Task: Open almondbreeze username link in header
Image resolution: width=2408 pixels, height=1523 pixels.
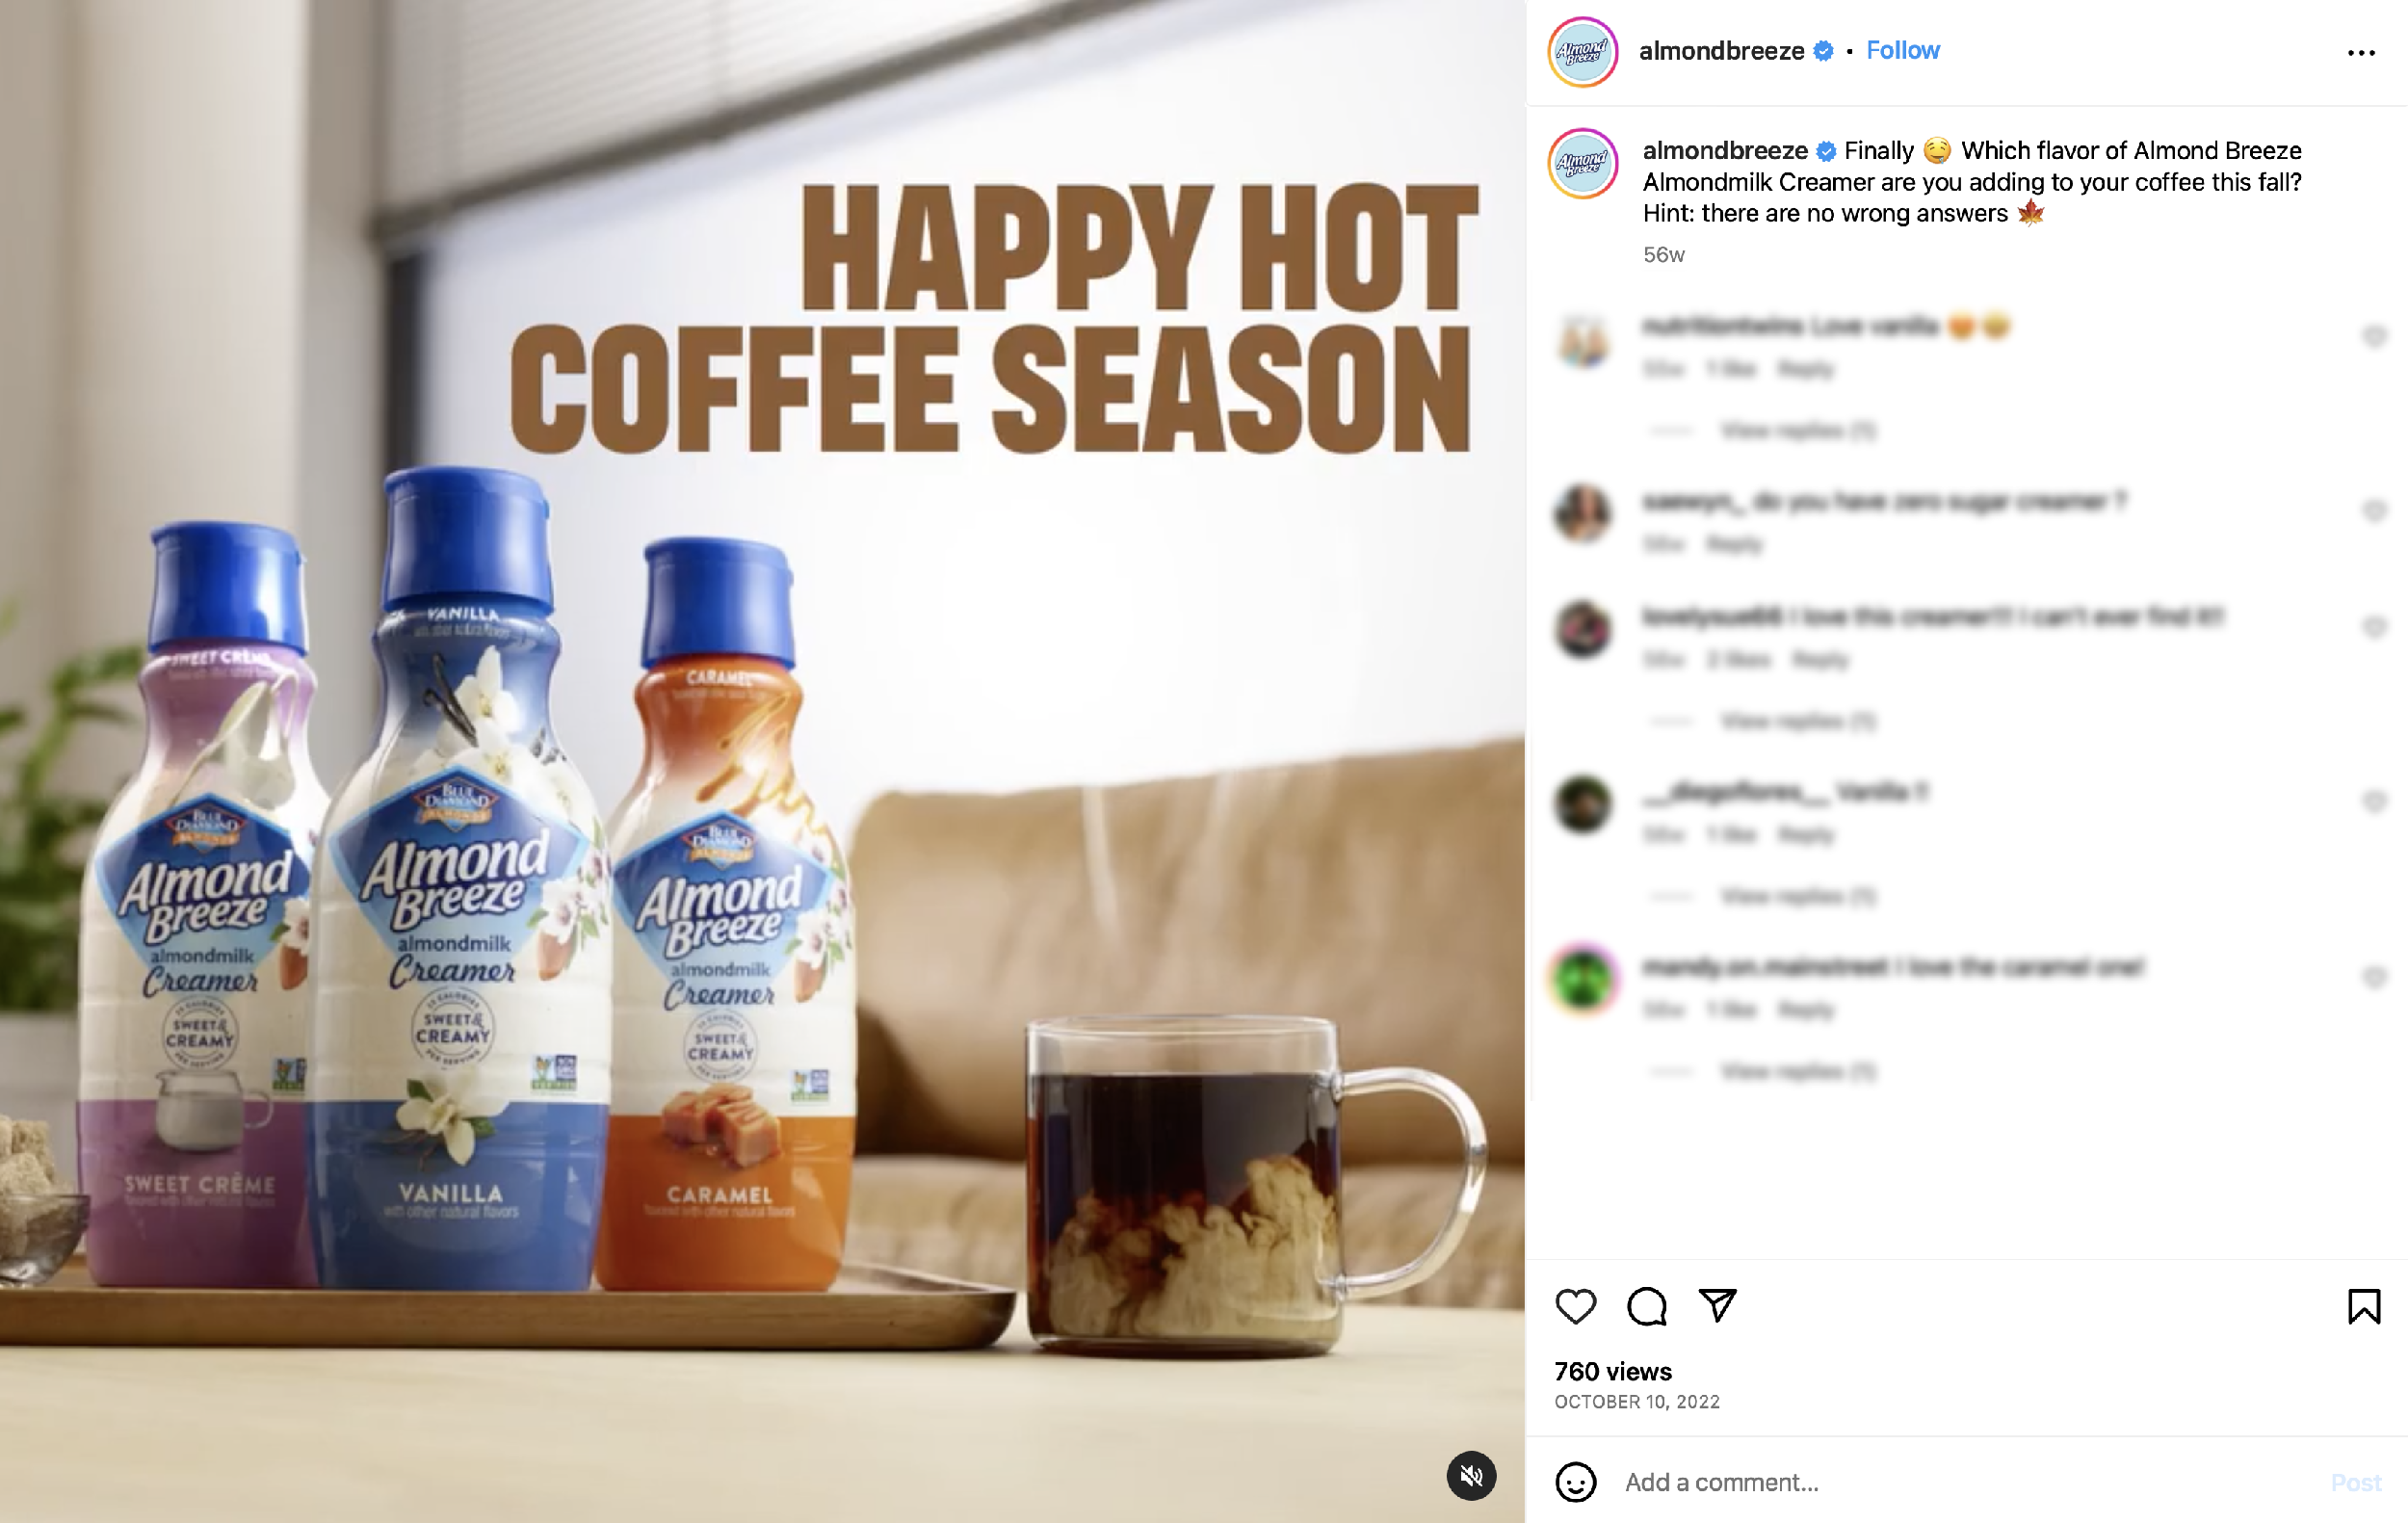Action: (x=1721, y=51)
